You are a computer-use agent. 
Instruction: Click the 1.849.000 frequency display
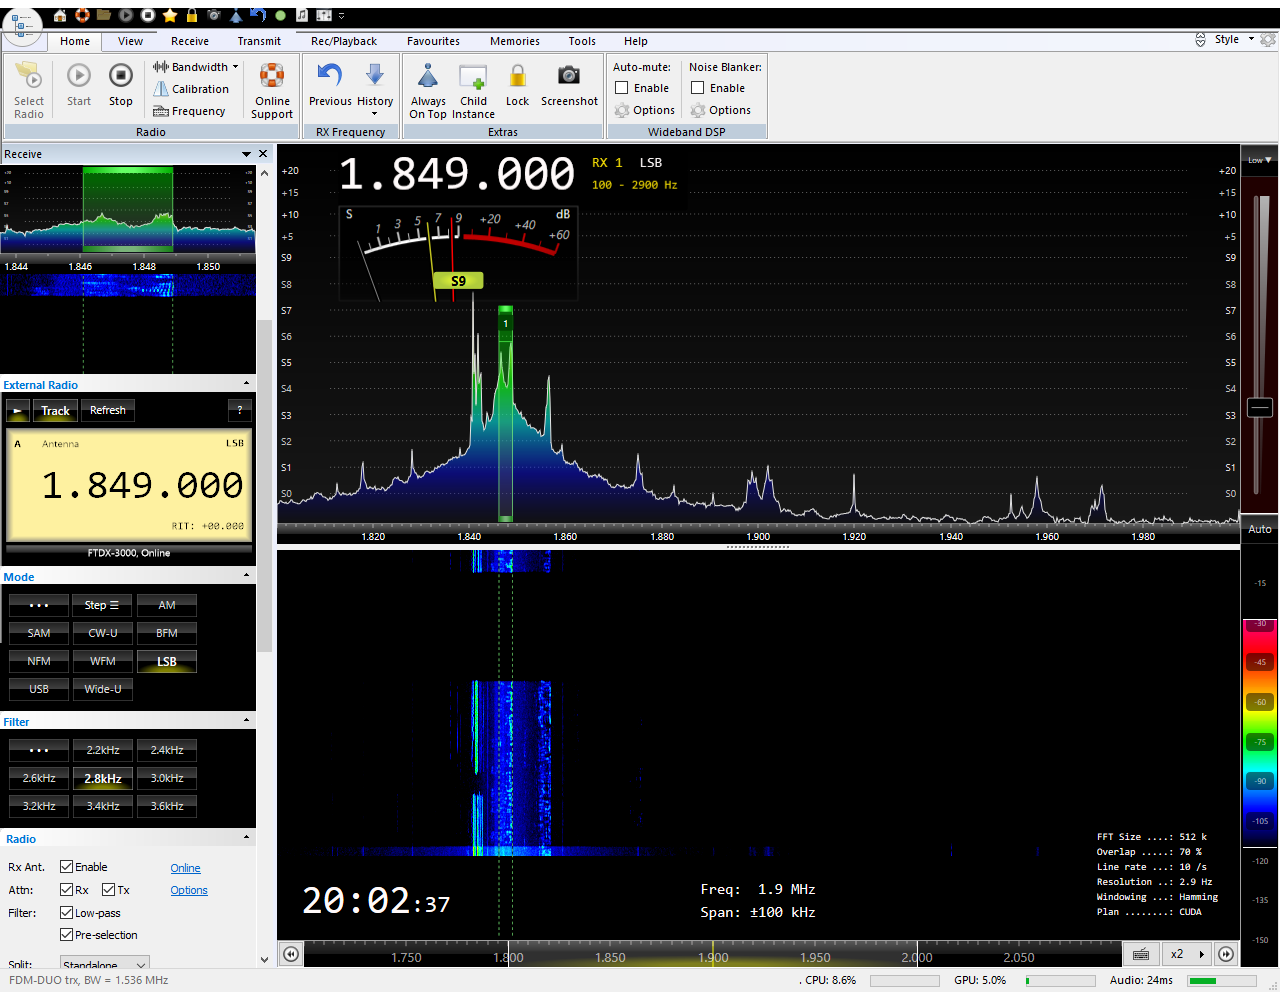[457, 174]
